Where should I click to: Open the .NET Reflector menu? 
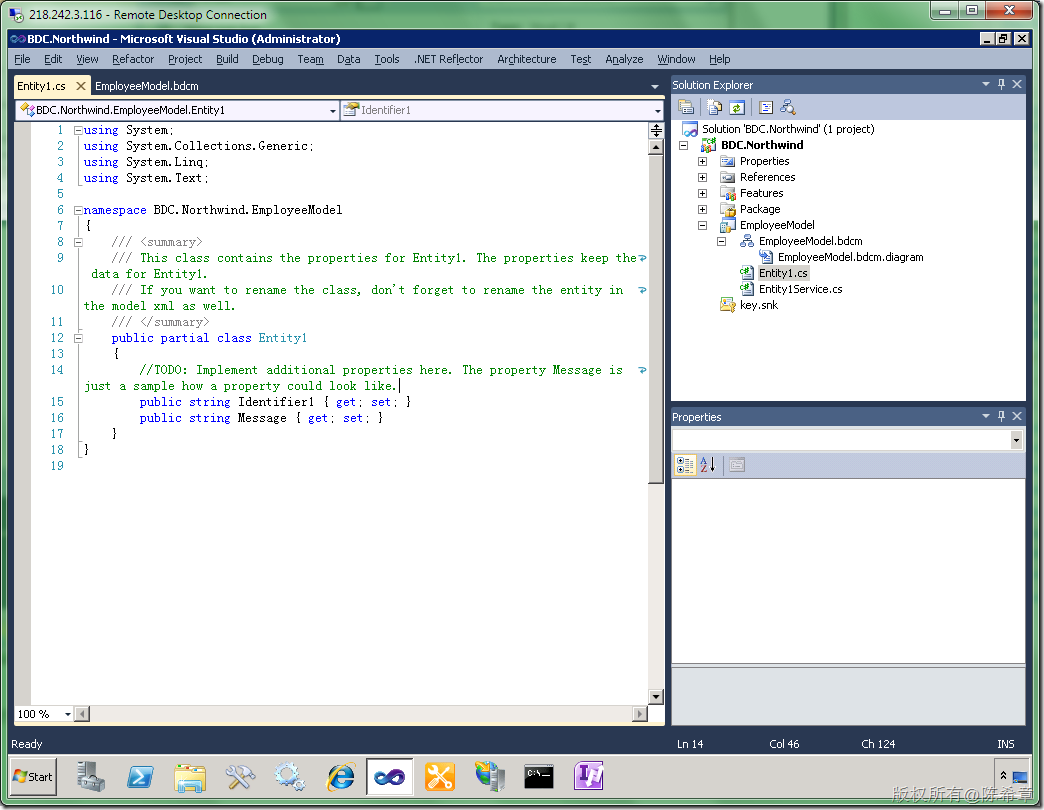(448, 59)
